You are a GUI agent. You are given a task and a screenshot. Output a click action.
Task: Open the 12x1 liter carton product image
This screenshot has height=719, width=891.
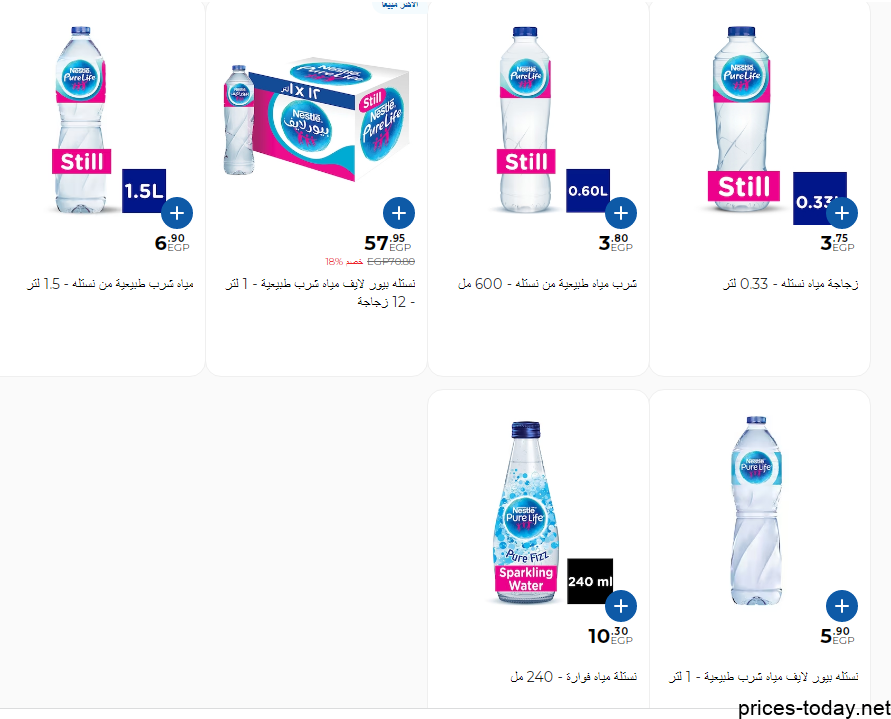[316, 120]
